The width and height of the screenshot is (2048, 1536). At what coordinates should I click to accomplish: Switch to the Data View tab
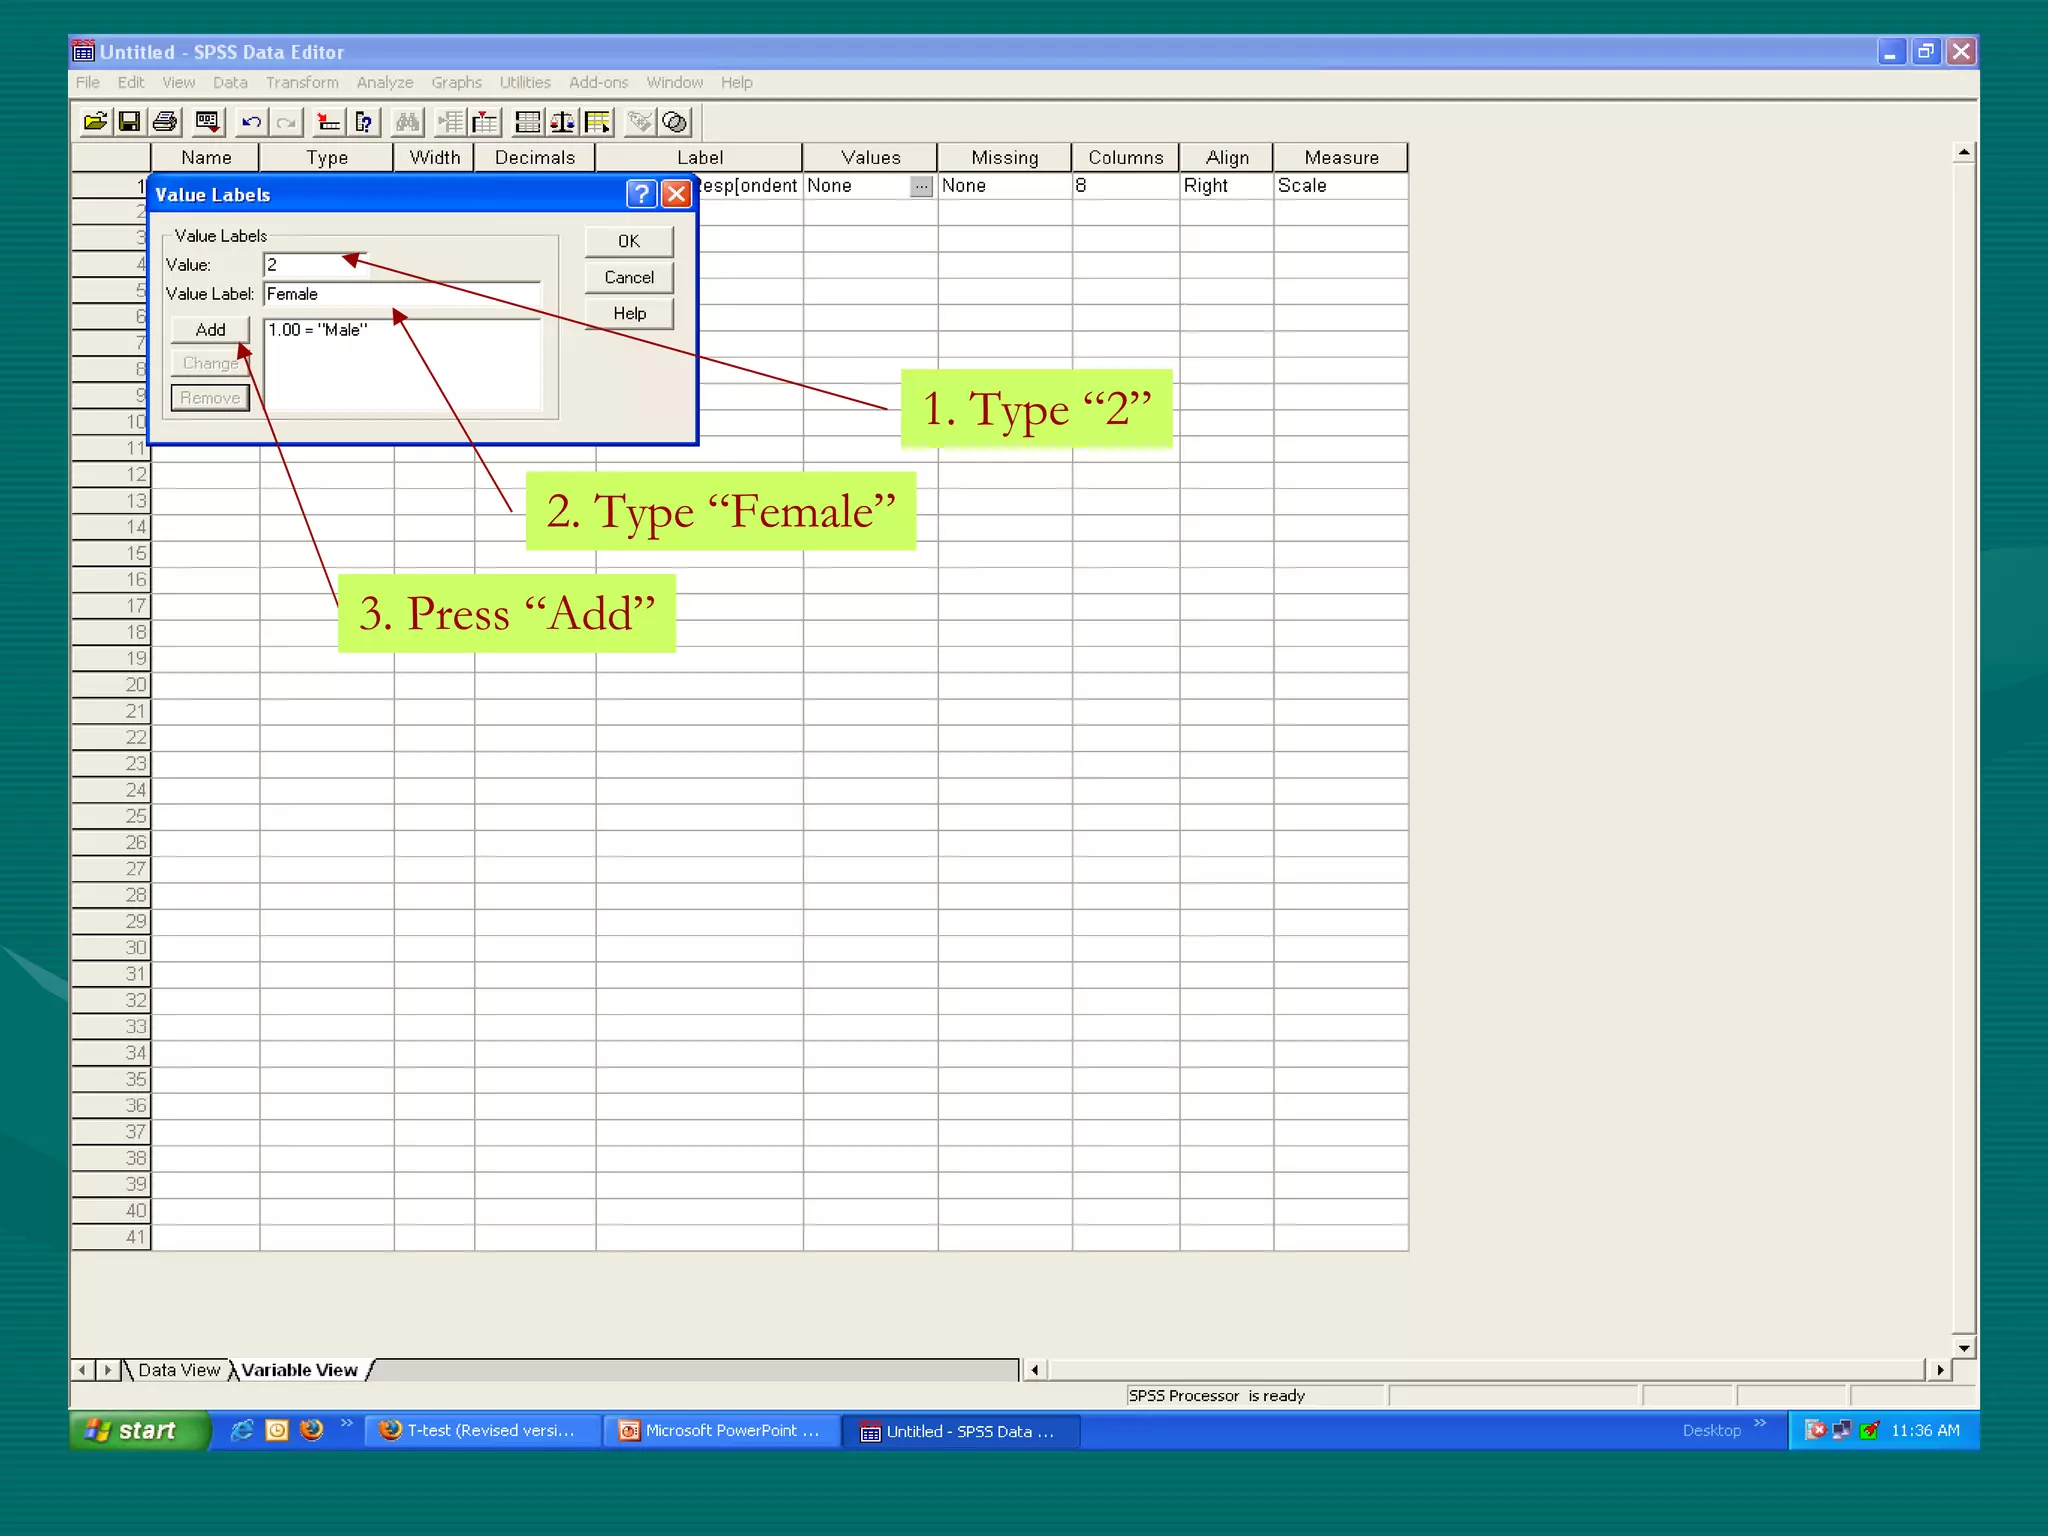(178, 1370)
